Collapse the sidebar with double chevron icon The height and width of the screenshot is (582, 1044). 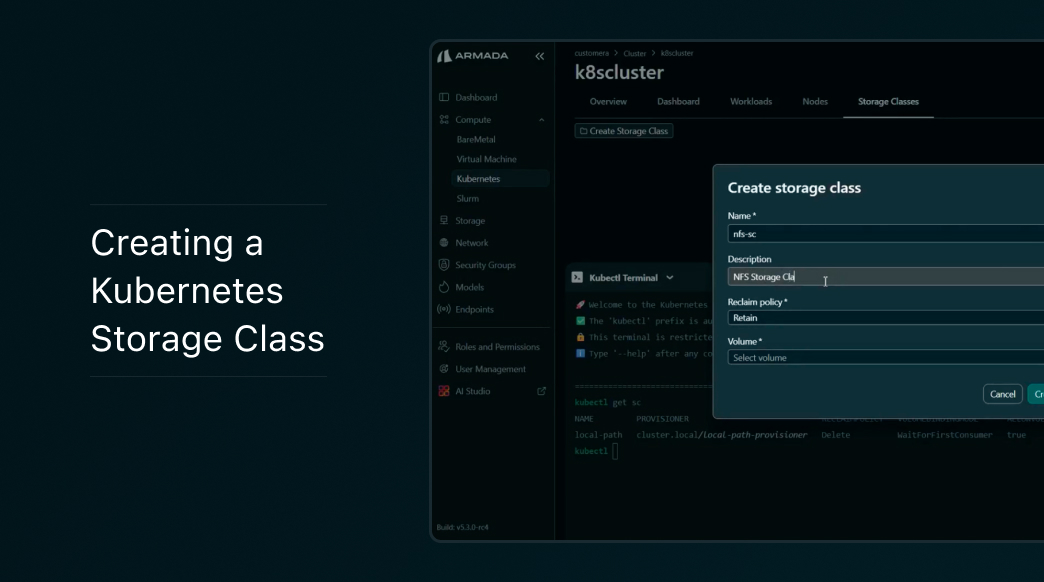pyautogui.click(x=539, y=56)
